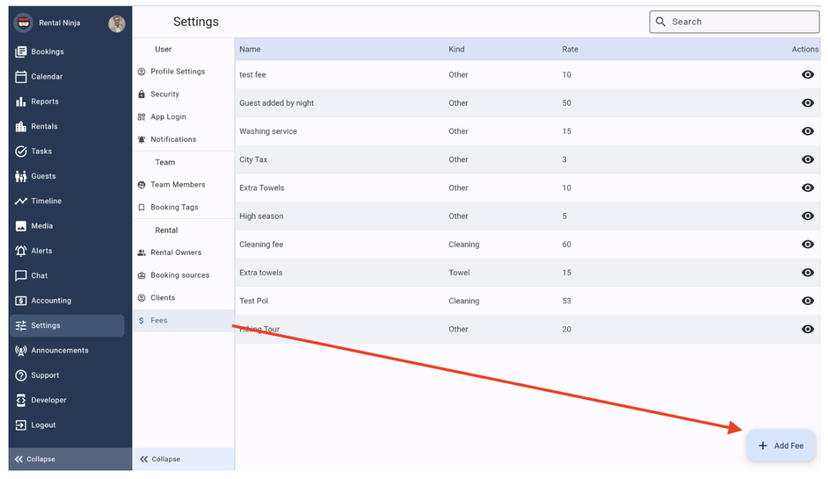Image resolution: width=828 pixels, height=479 pixels.
Task: Toggle eye icon for Washing service
Action: (807, 131)
